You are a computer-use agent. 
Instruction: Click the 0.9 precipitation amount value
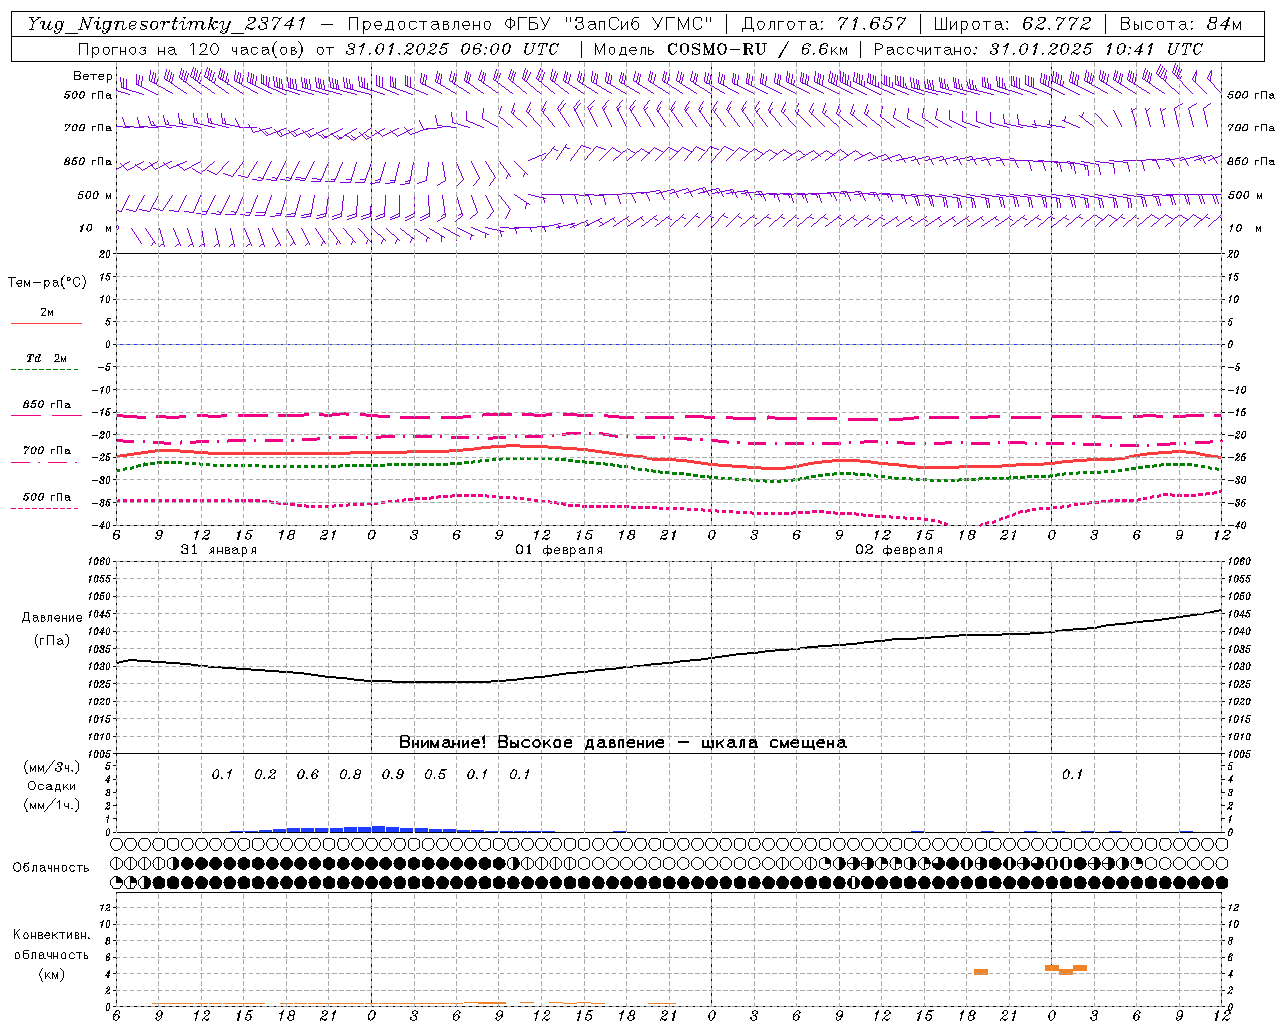tap(393, 775)
